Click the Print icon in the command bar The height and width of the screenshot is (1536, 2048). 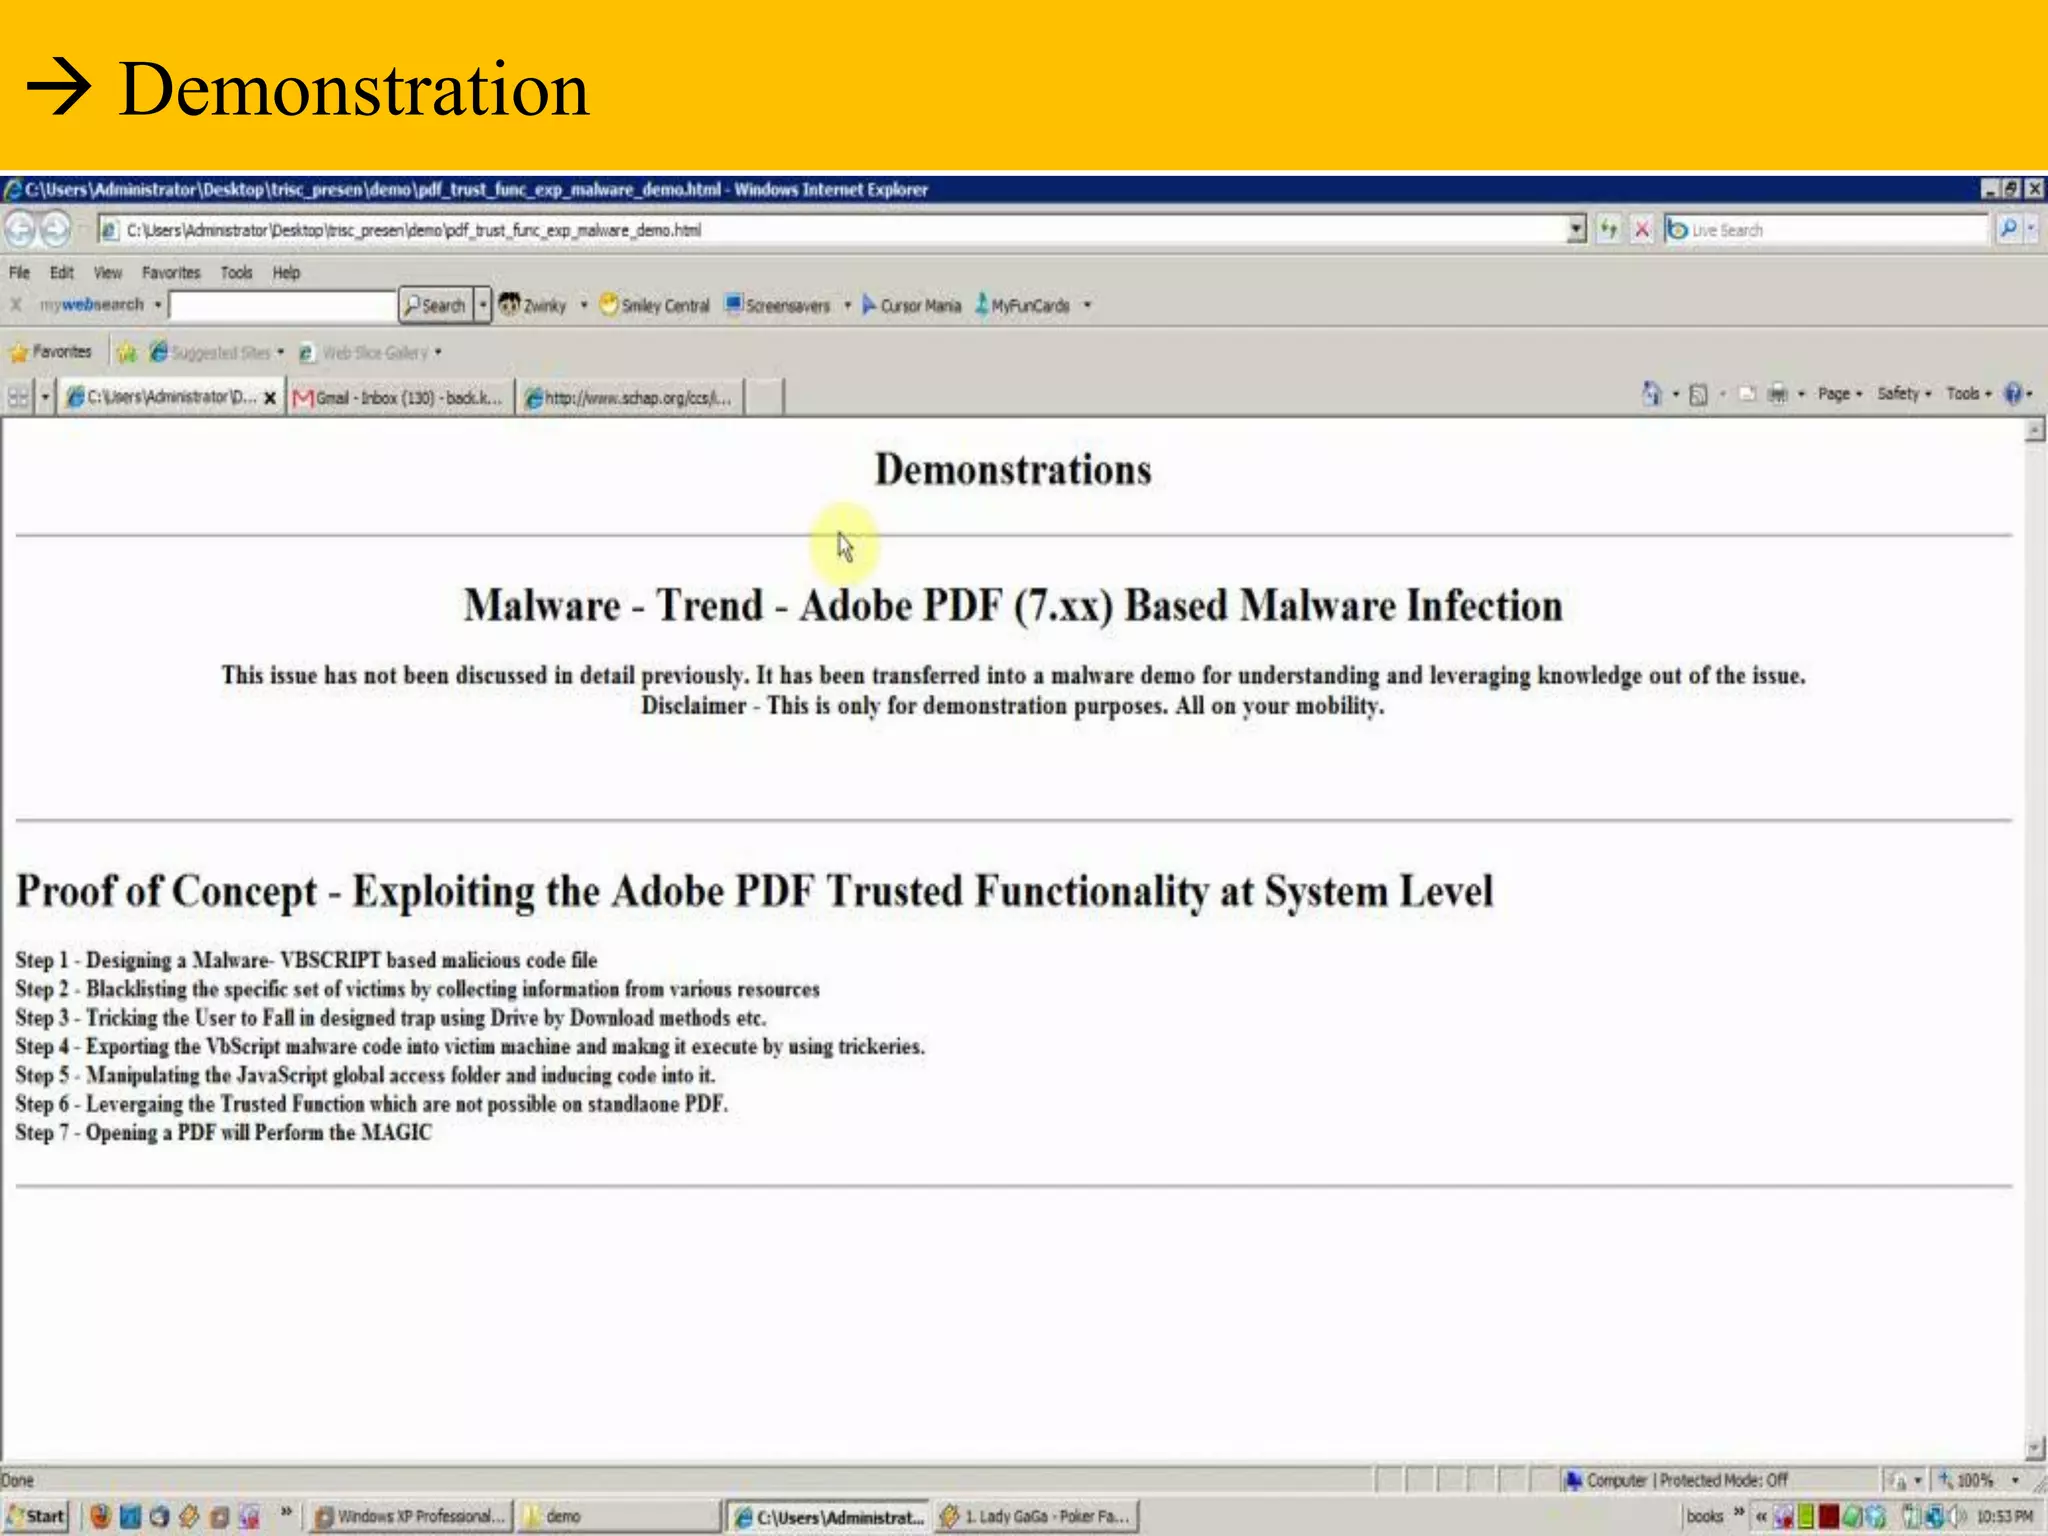tap(1777, 394)
